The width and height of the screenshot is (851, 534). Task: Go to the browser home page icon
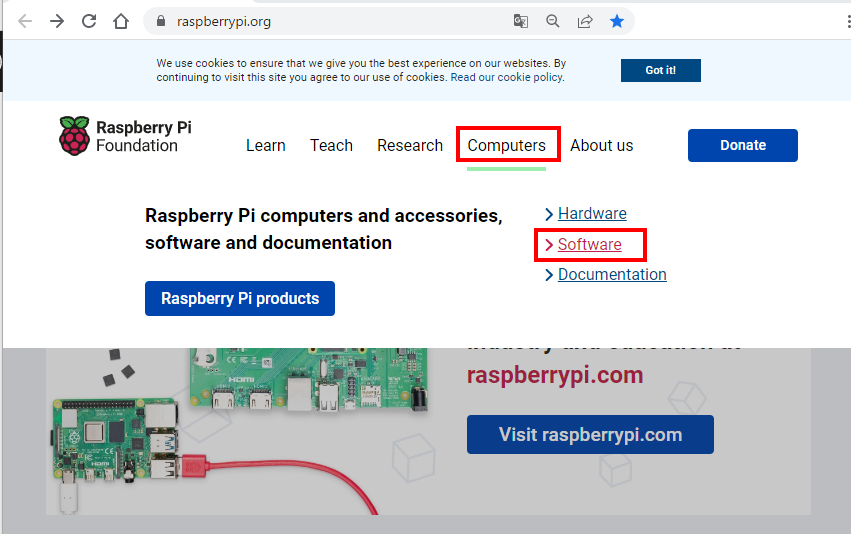point(121,21)
